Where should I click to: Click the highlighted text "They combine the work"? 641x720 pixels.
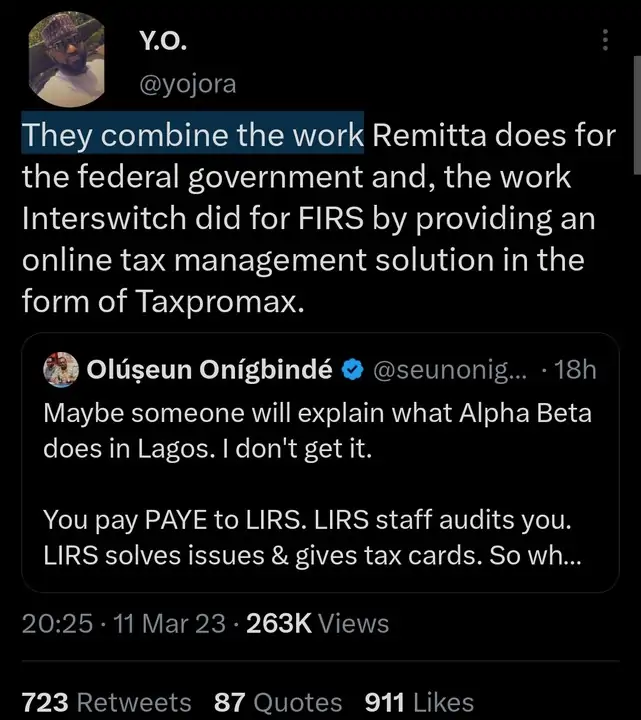tap(193, 135)
